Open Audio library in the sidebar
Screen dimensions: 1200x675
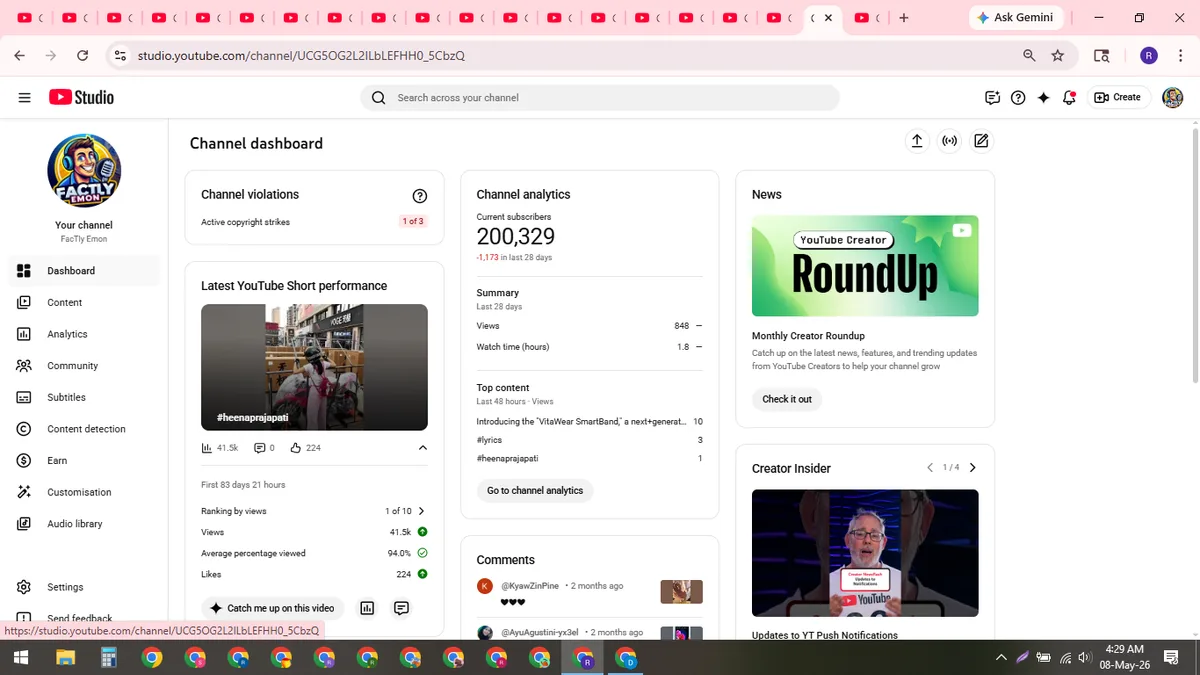84,524
